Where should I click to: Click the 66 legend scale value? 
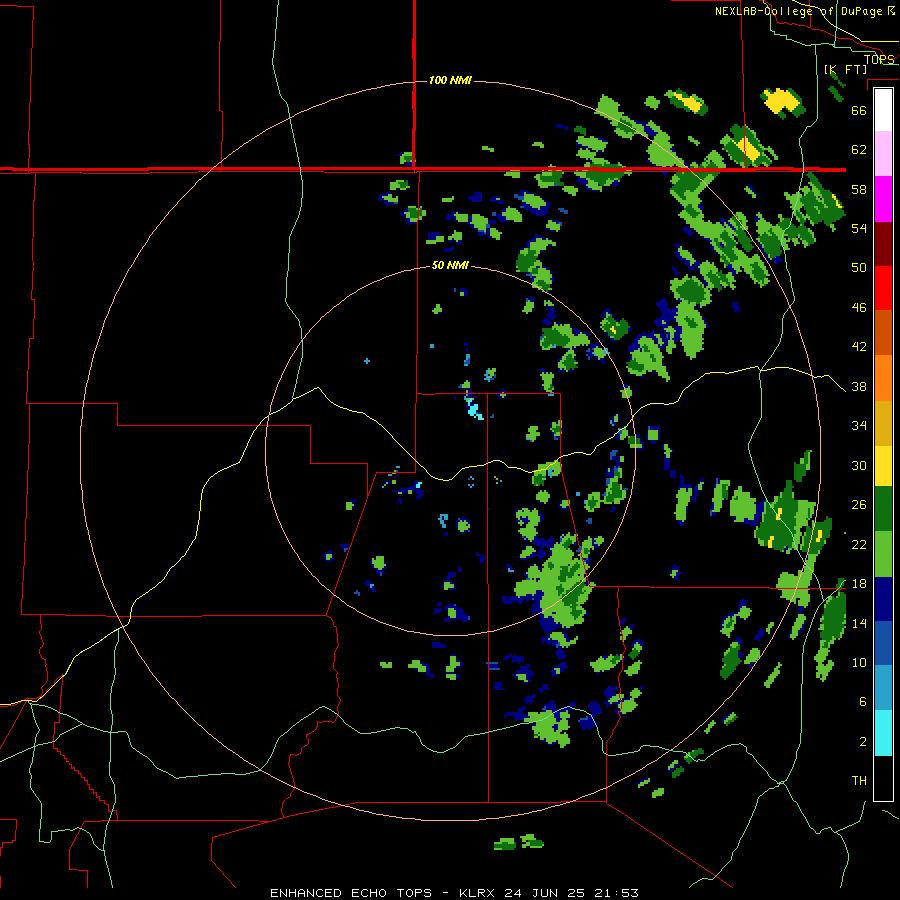tap(859, 110)
